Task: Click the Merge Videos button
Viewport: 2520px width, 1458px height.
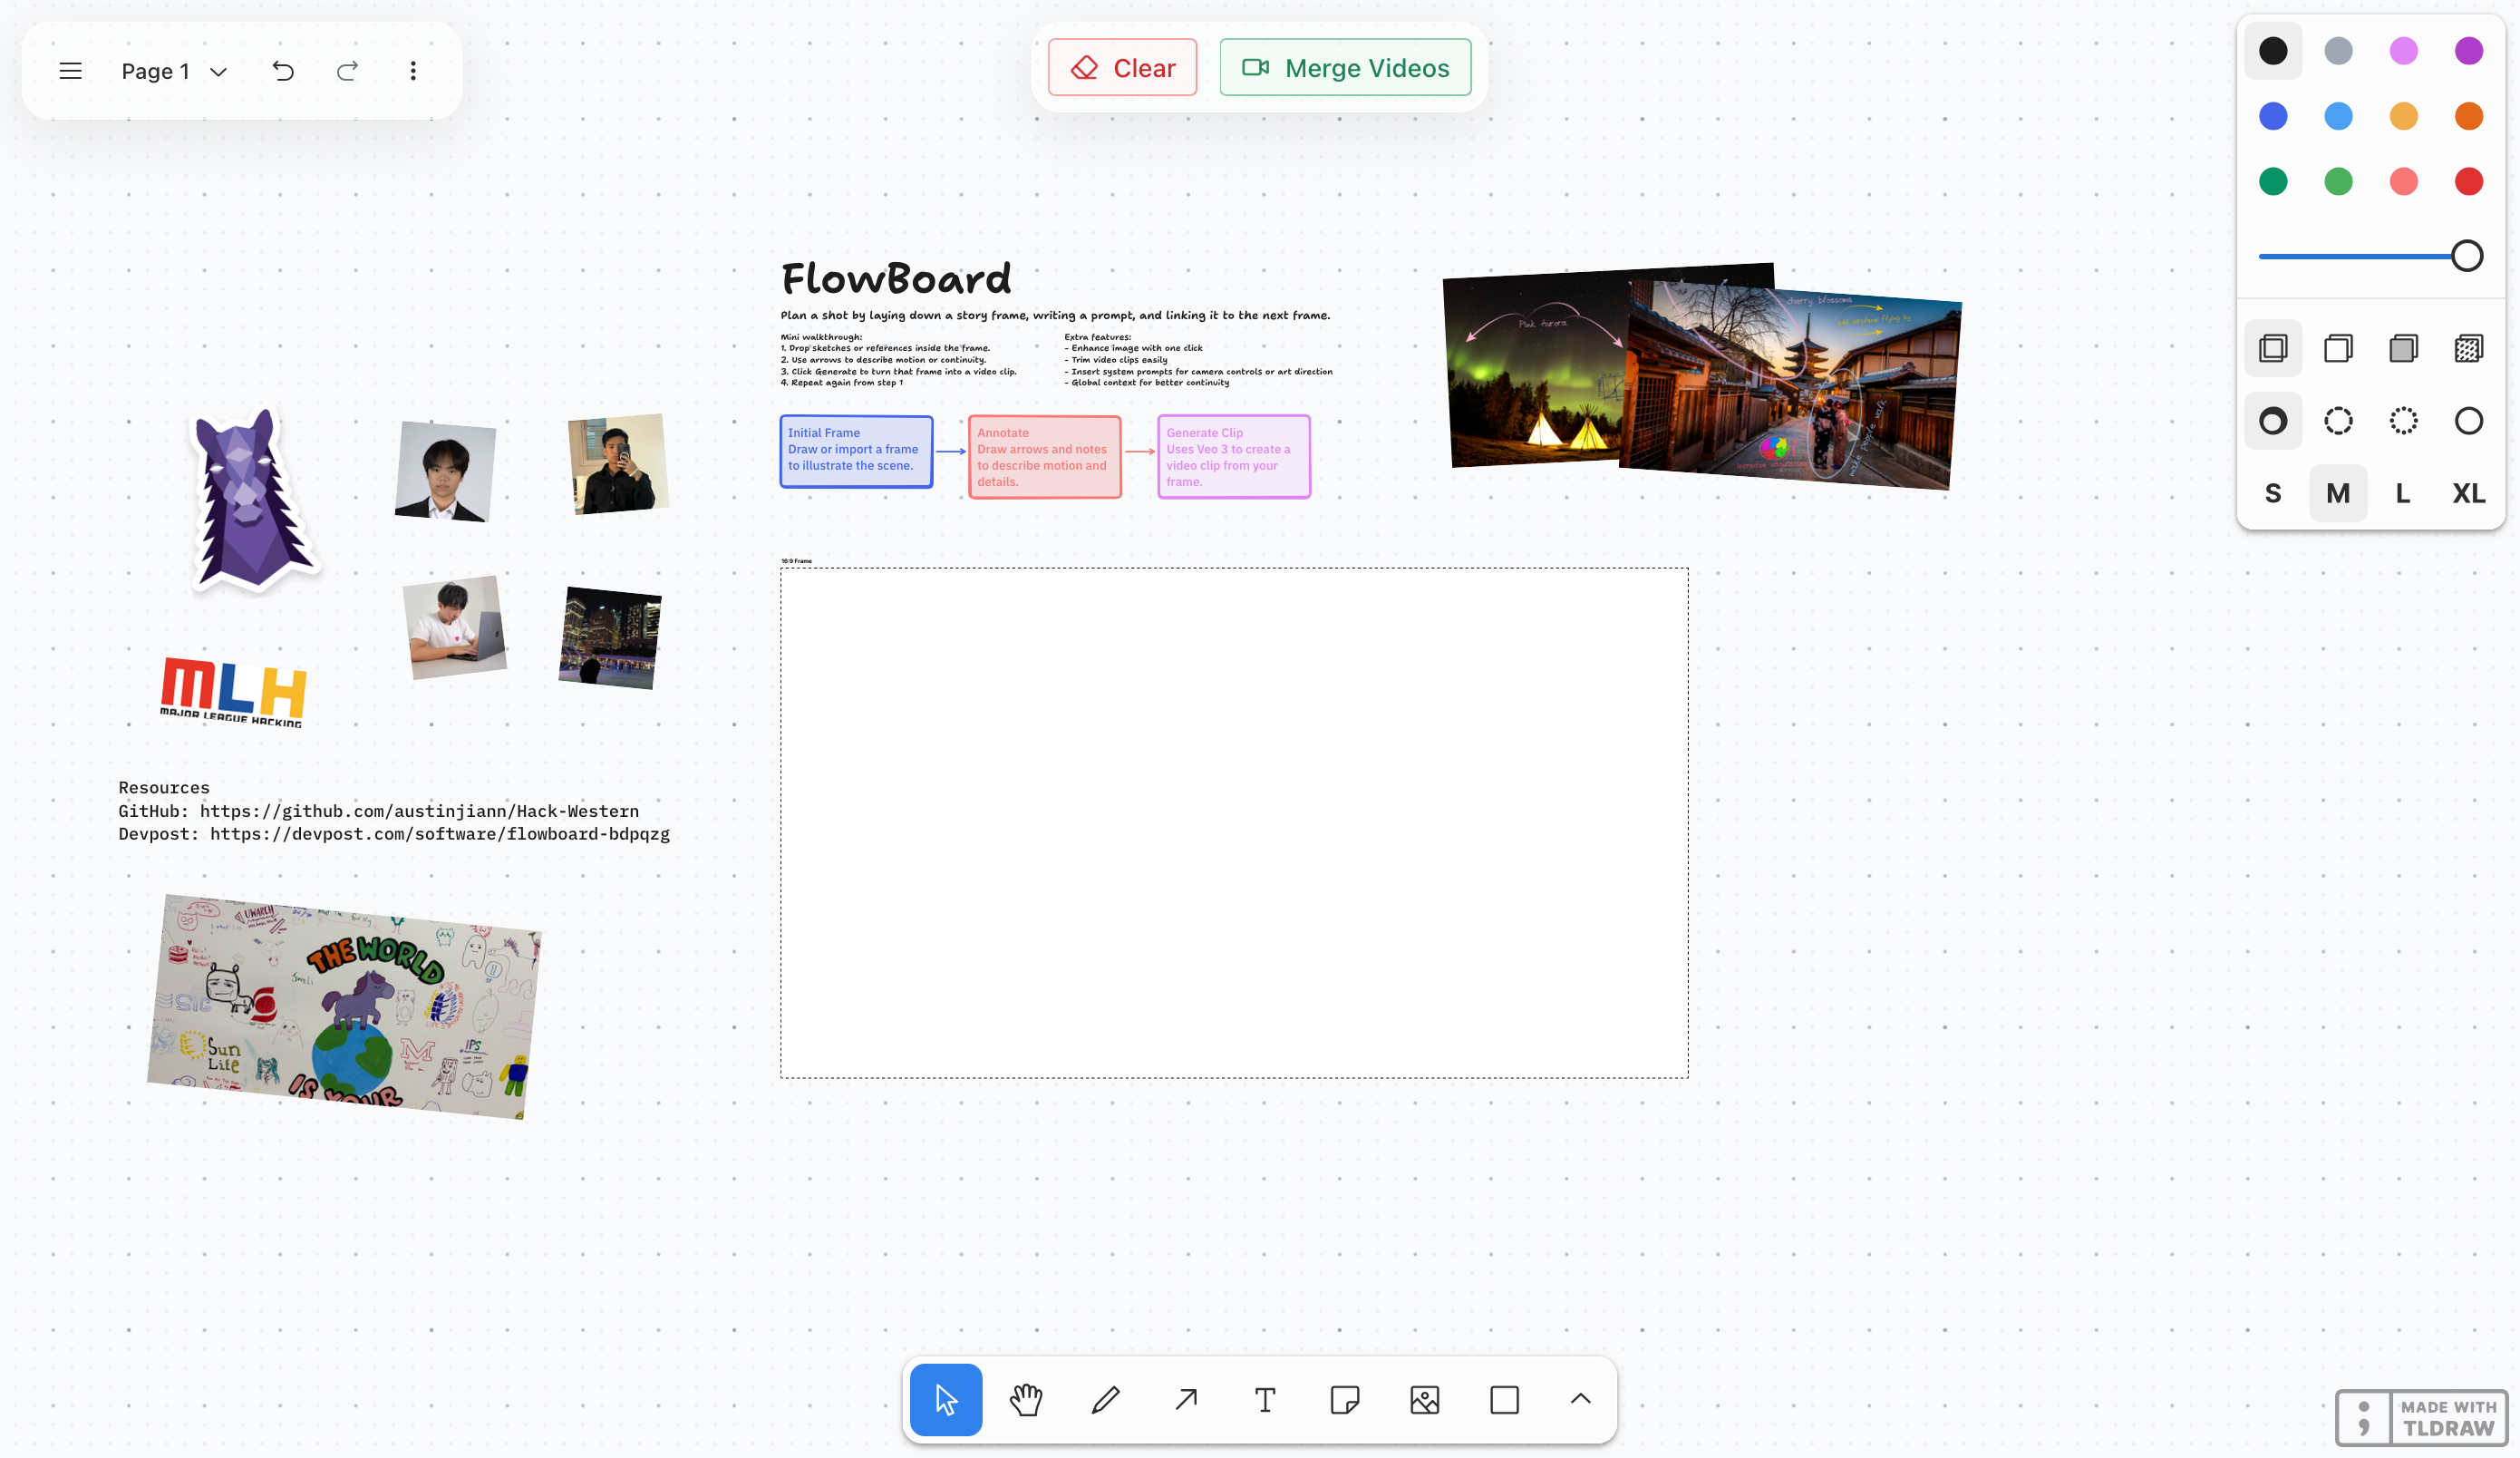Action: pos(1345,68)
